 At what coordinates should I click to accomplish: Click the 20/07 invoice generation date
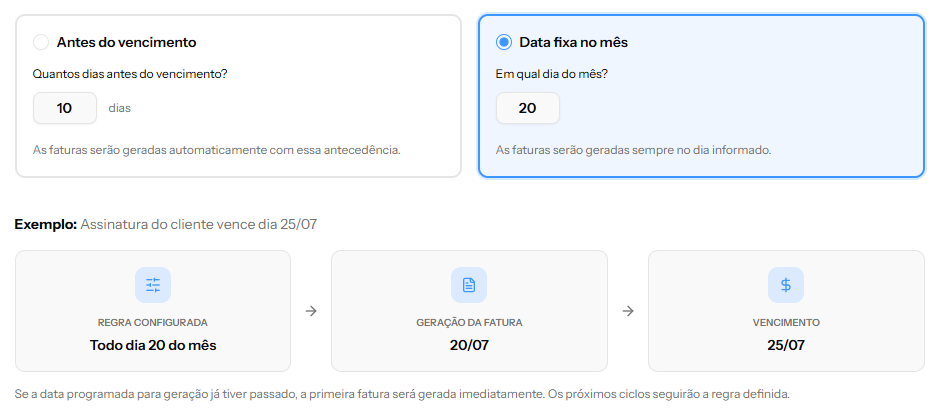[x=469, y=345]
